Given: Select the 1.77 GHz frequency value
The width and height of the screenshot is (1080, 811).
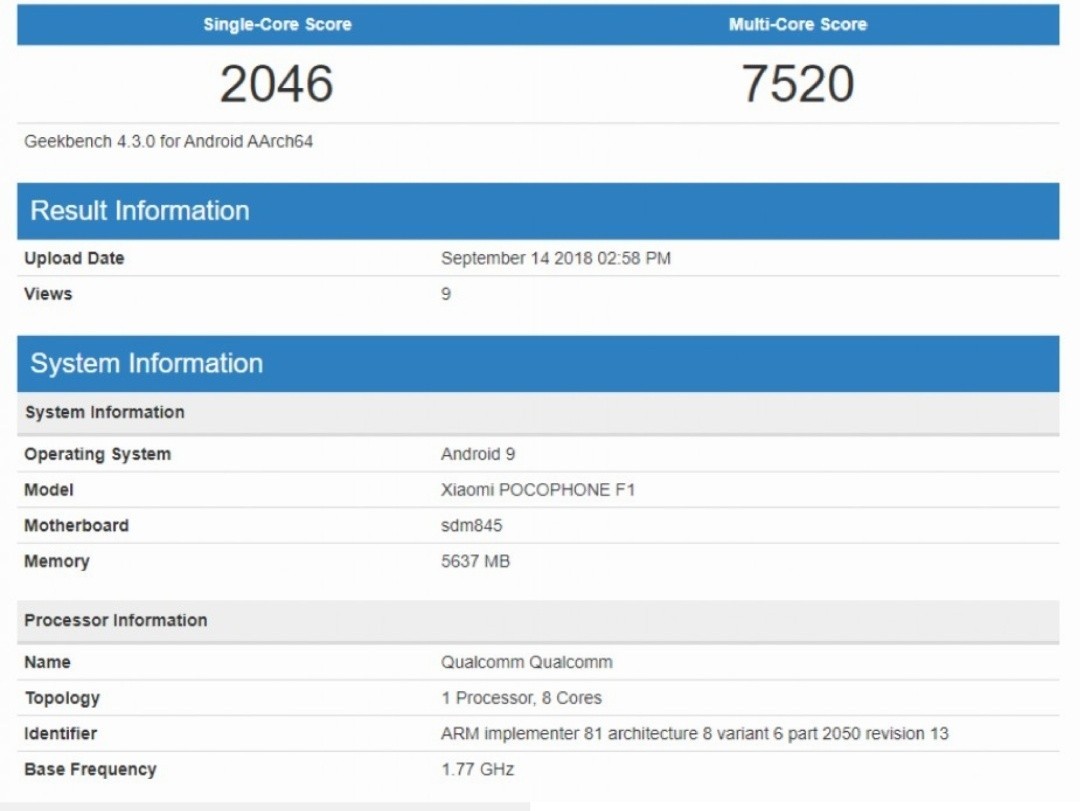Looking at the screenshot, I should [477, 770].
